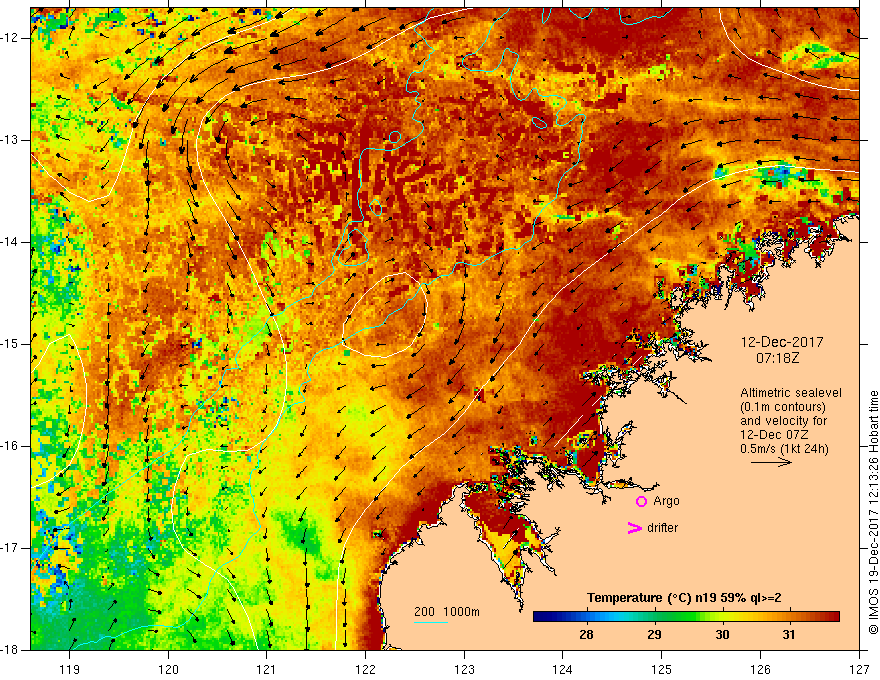Click the colorbar label 28
Screen dimensions: 880x680
[x=586, y=635]
